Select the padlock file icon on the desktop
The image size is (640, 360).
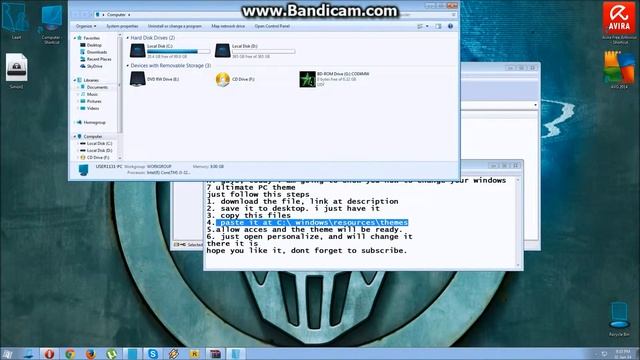tap(16, 70)
